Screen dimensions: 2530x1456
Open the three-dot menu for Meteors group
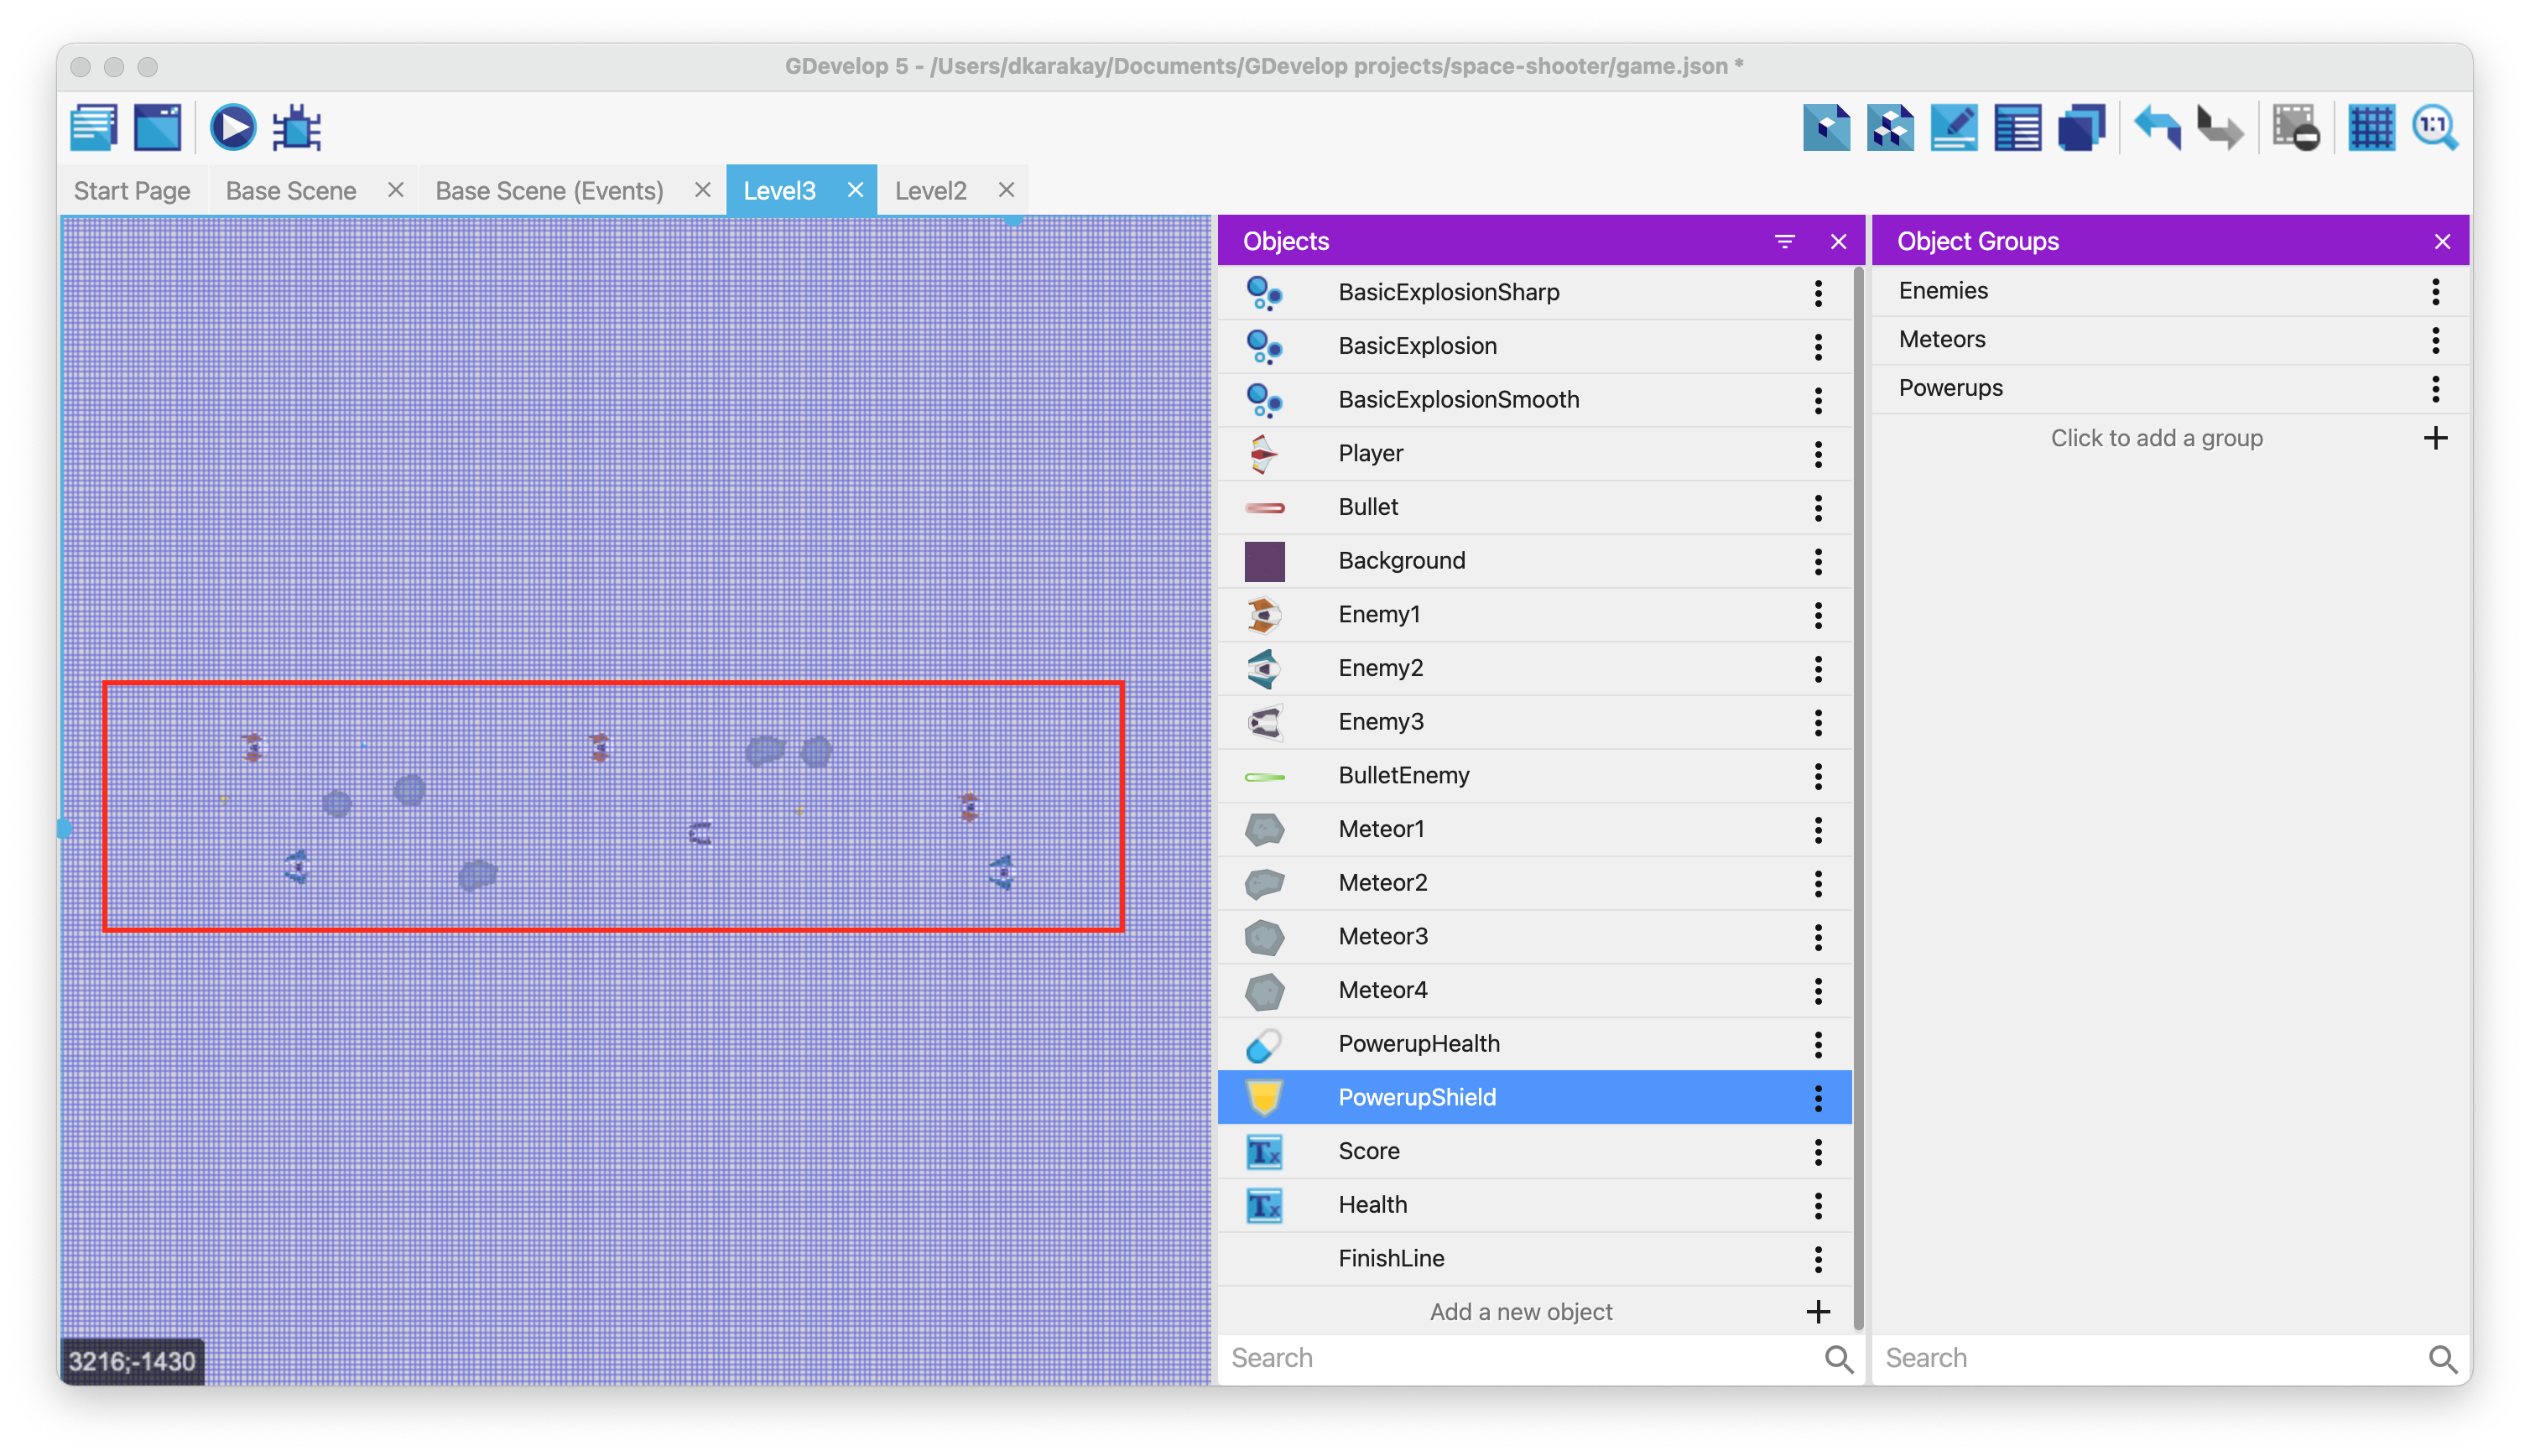(2435, 340)
